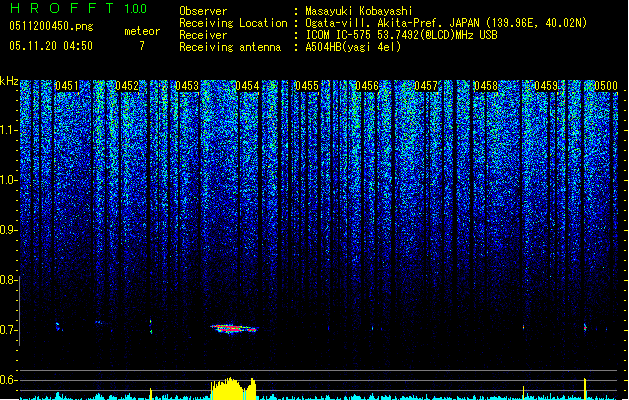Click the 0.8 kHz frequency label
The image size is (629, 400).
pyautogui.click(x=9, y=280)
